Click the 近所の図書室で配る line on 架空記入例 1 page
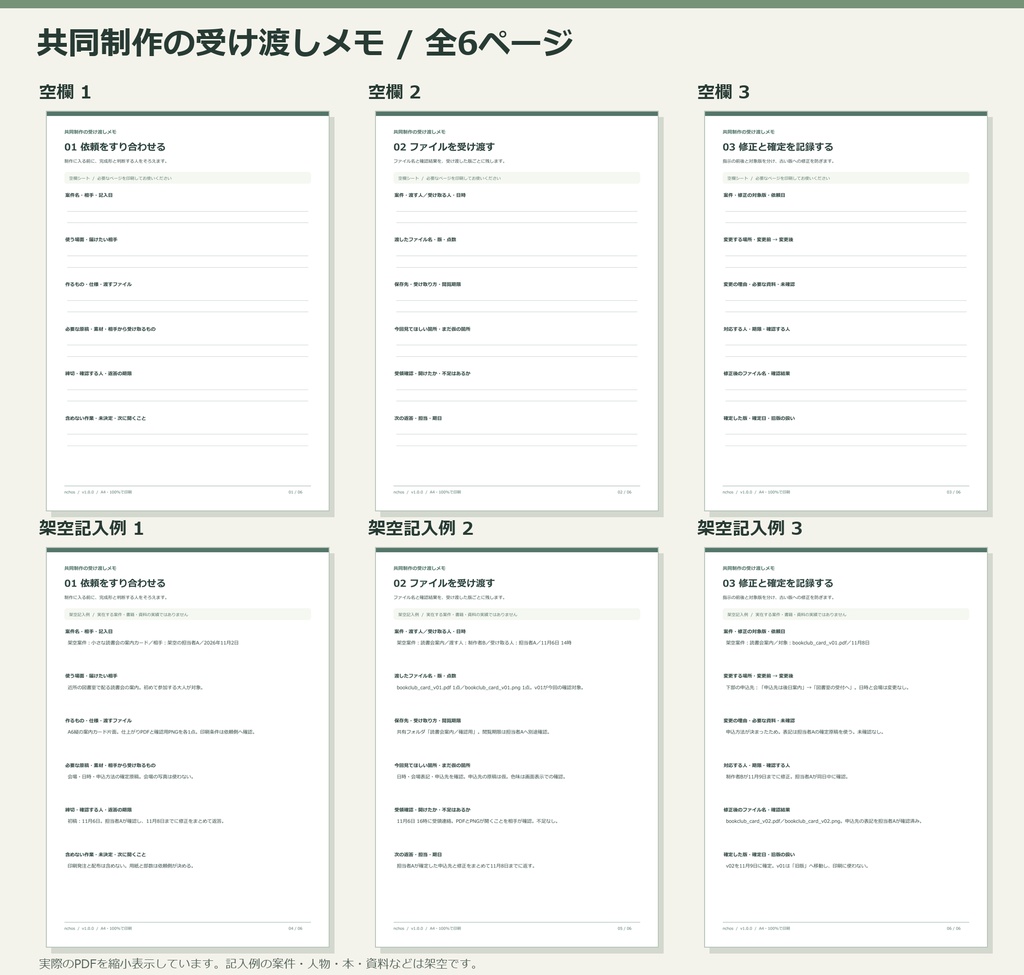 [135, 688]
